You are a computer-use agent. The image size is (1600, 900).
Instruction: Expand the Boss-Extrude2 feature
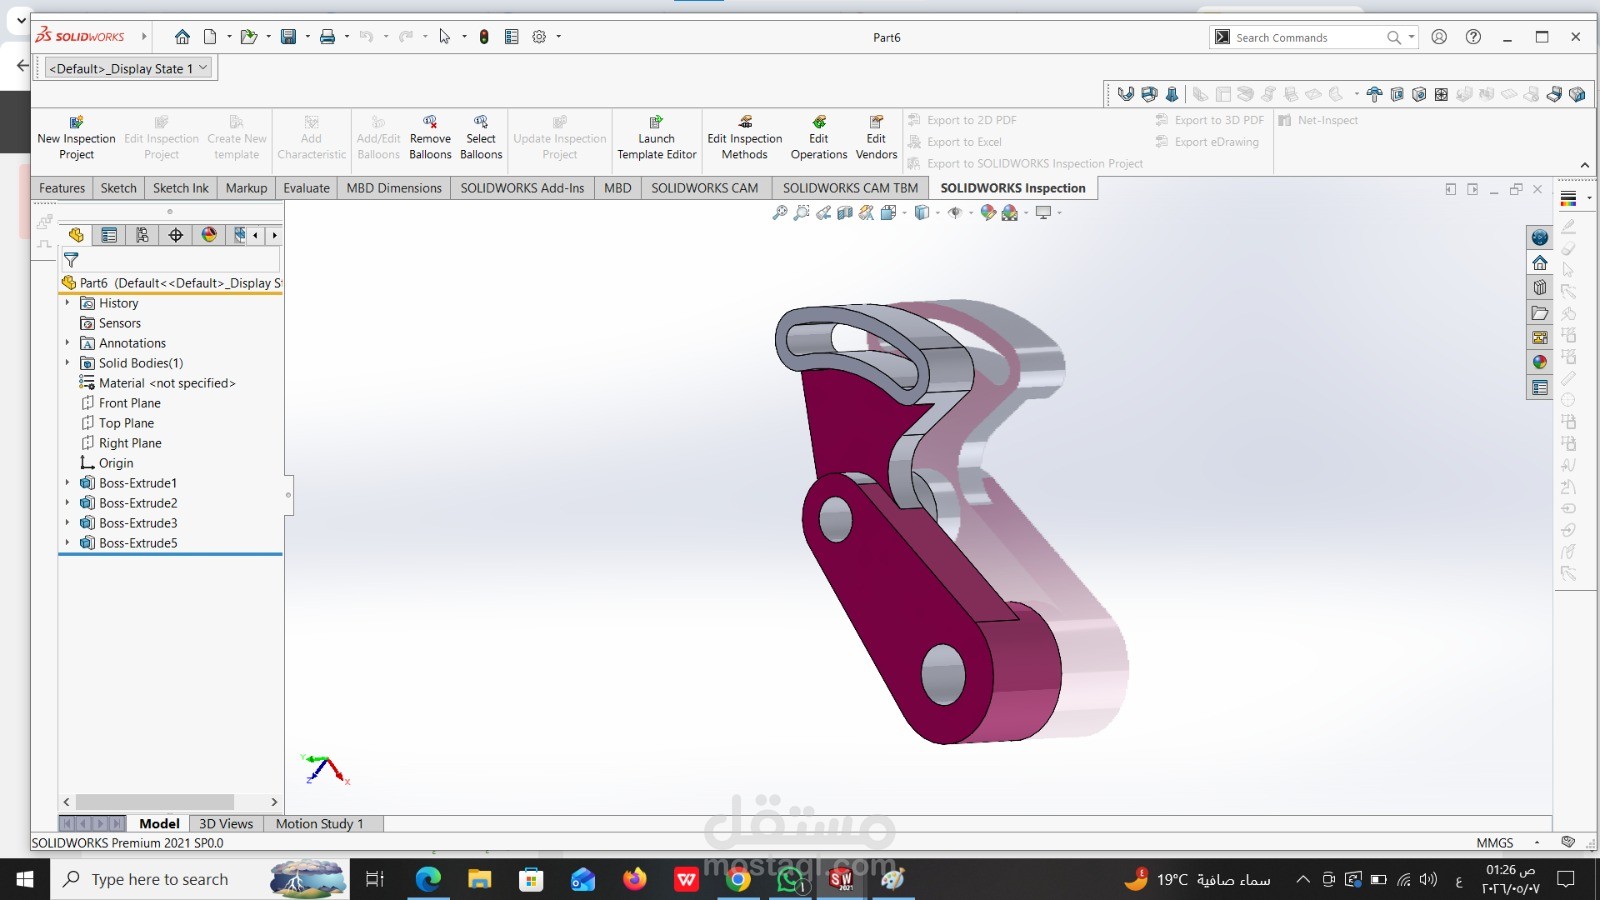[67, 503]
